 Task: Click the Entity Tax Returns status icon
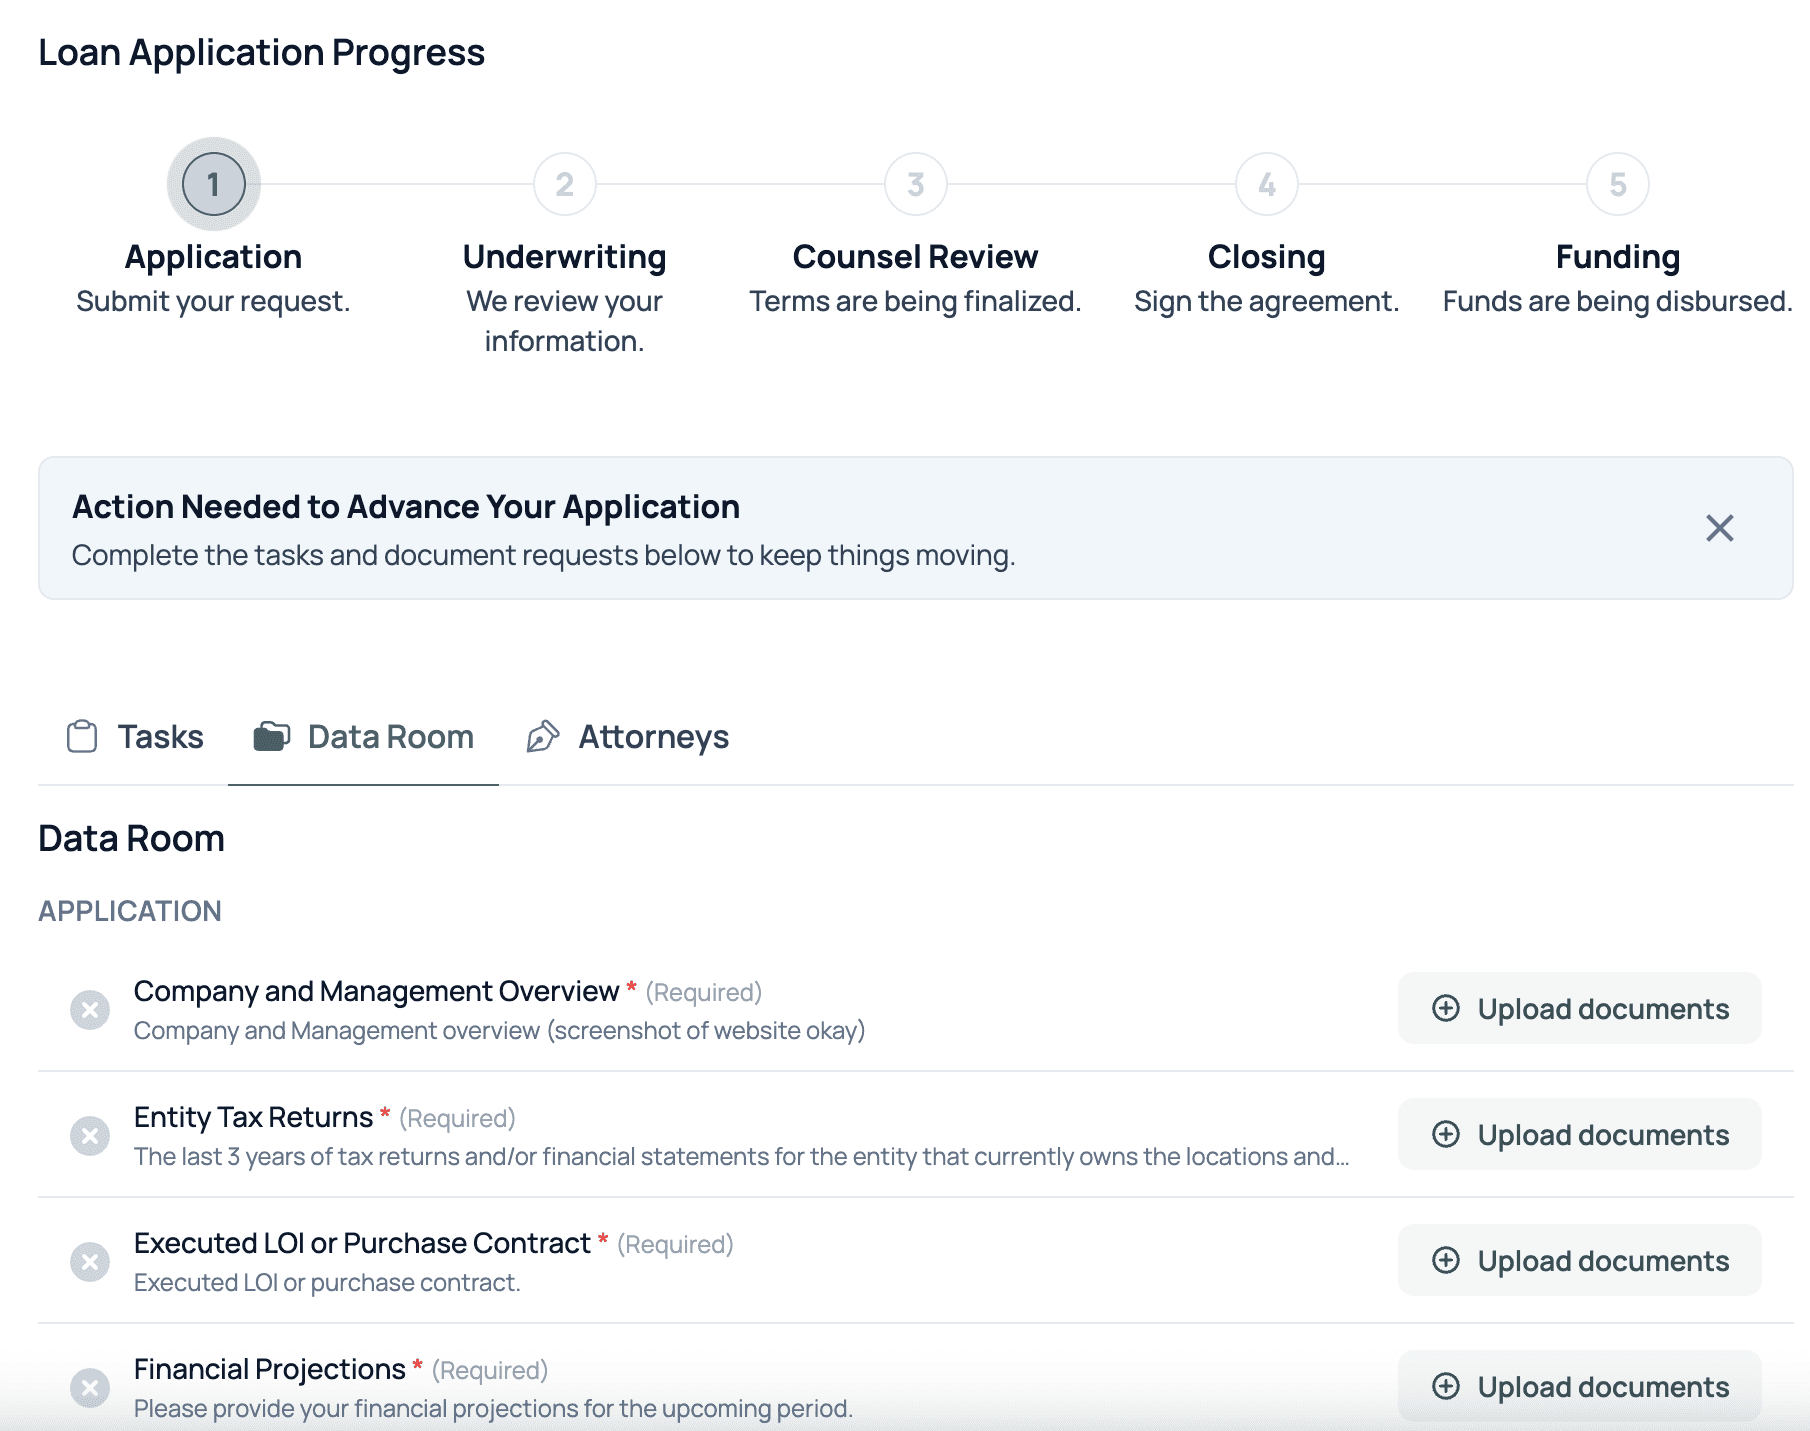click(x=90, y=1136)
